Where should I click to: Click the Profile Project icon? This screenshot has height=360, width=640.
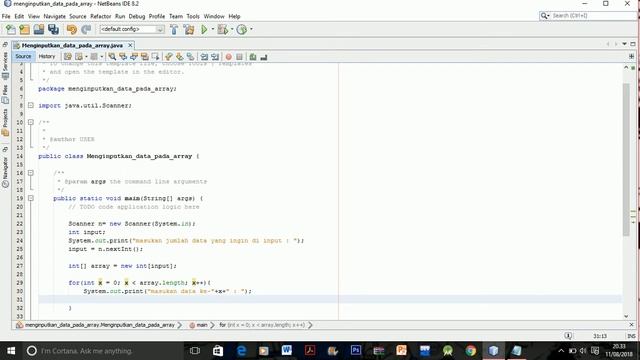[242, 29]
